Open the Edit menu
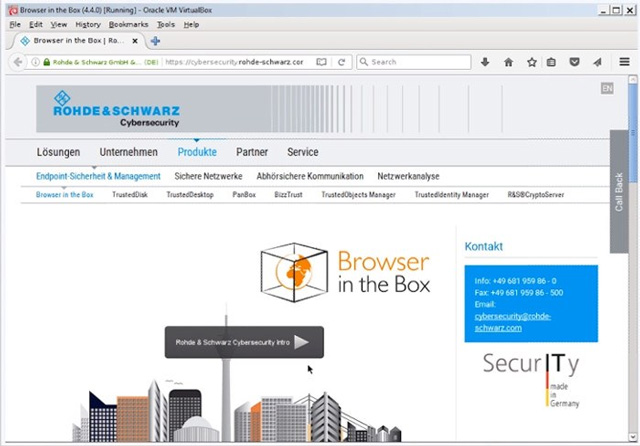640x446 pixels. pyautogui.click(x=36, y=24)
